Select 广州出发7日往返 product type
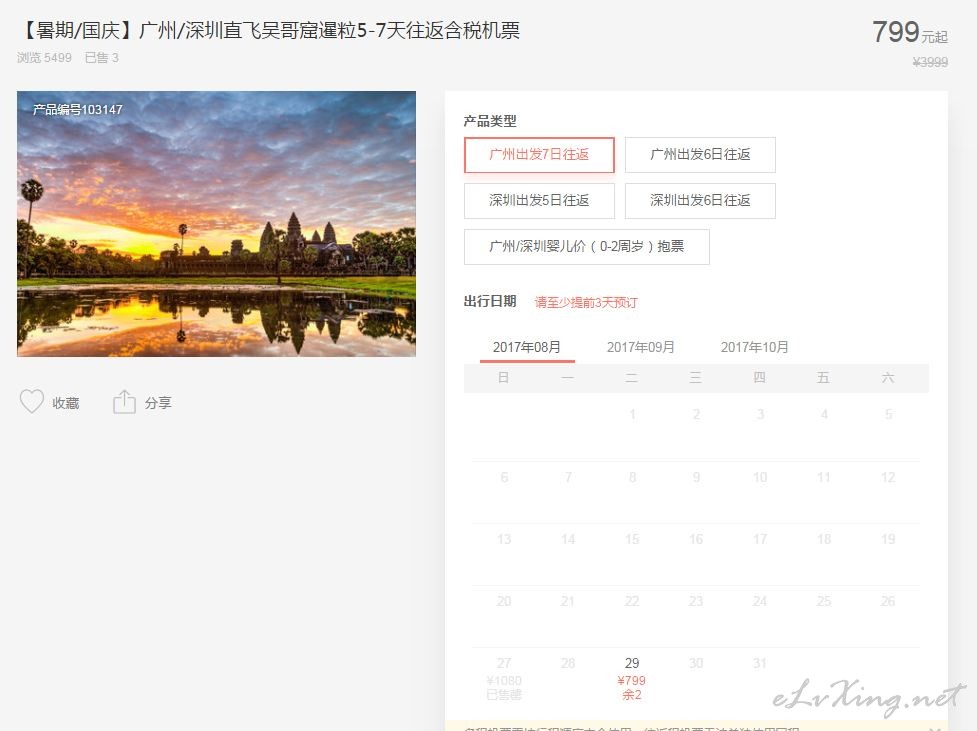Screen dimensions: 977x731 [539, 155]
